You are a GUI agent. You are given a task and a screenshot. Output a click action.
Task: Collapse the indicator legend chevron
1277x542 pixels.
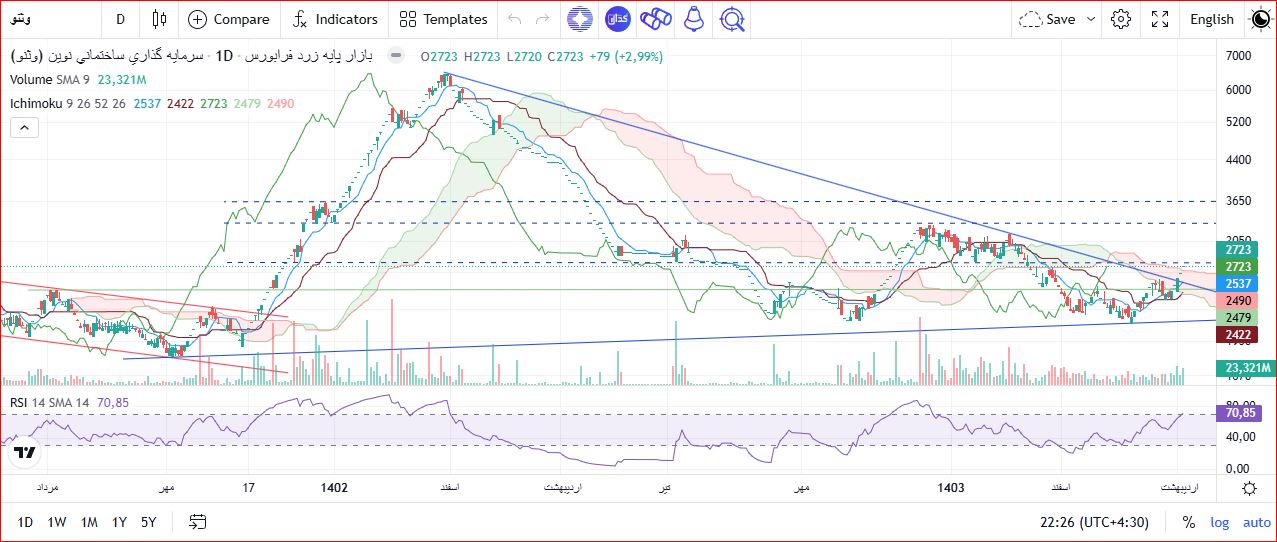coord(25,127)
